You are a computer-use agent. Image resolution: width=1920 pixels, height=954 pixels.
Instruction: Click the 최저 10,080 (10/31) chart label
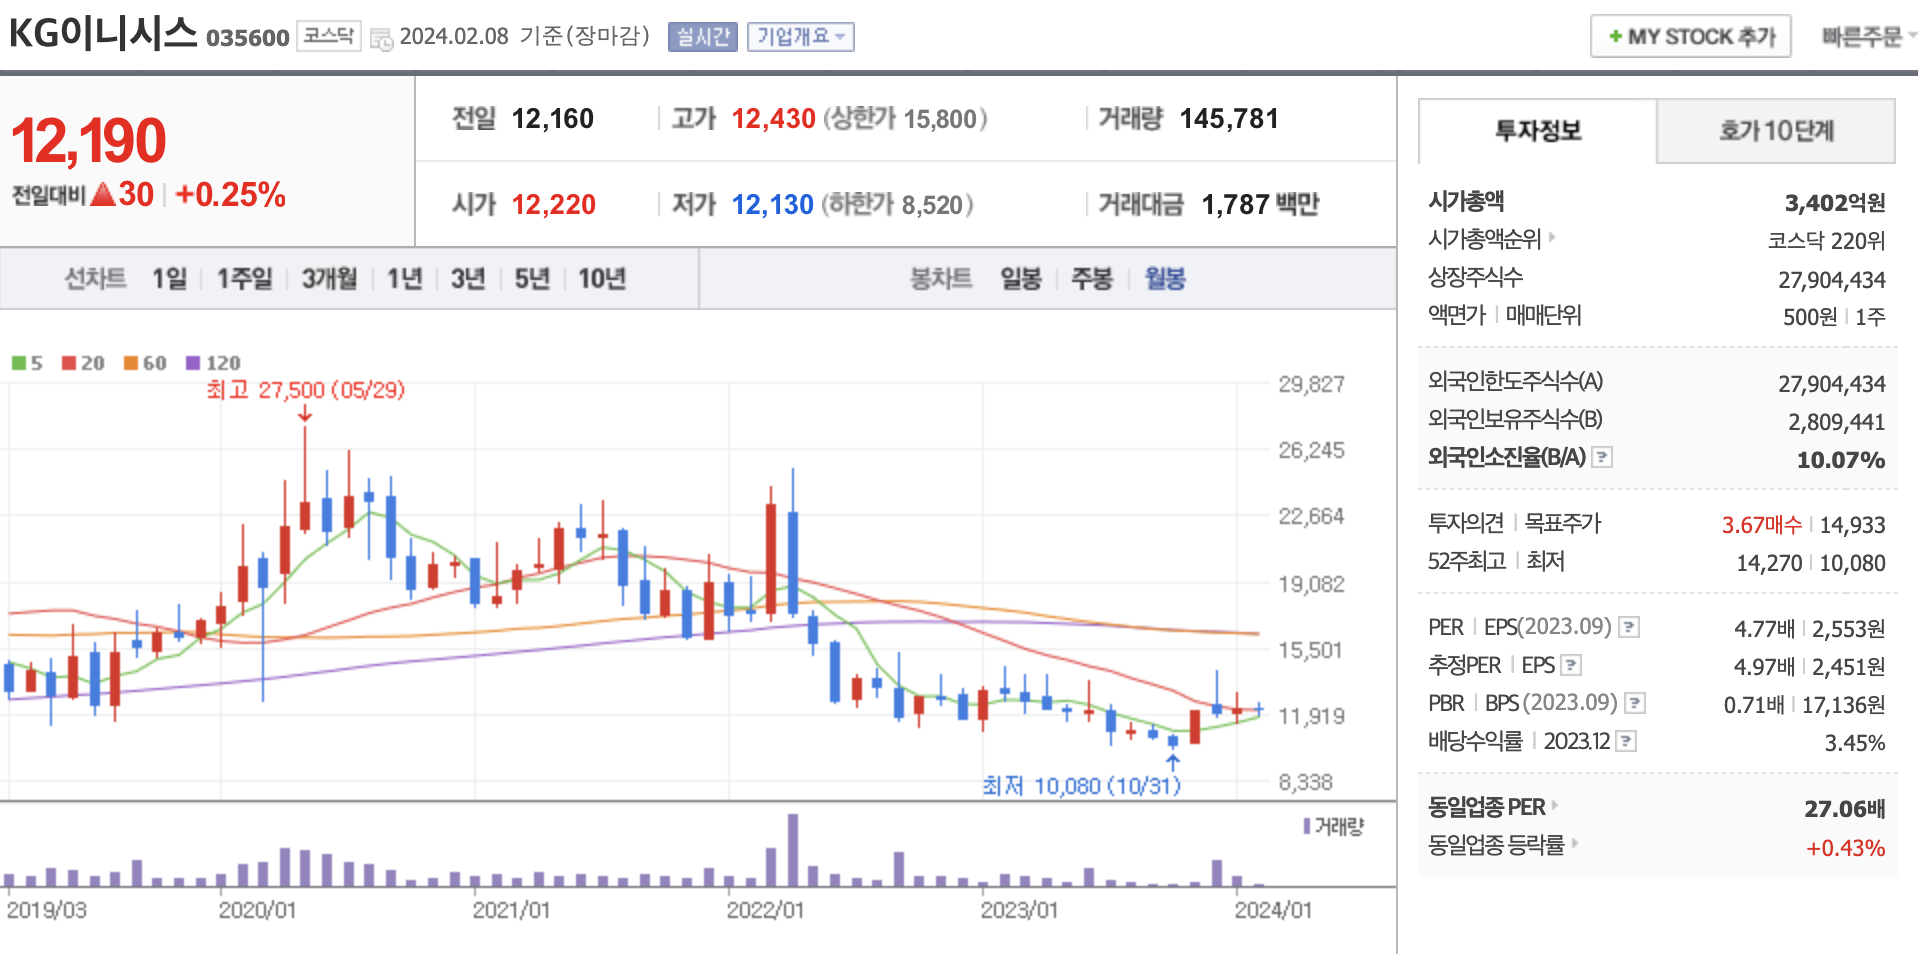tap(1081, 786)
